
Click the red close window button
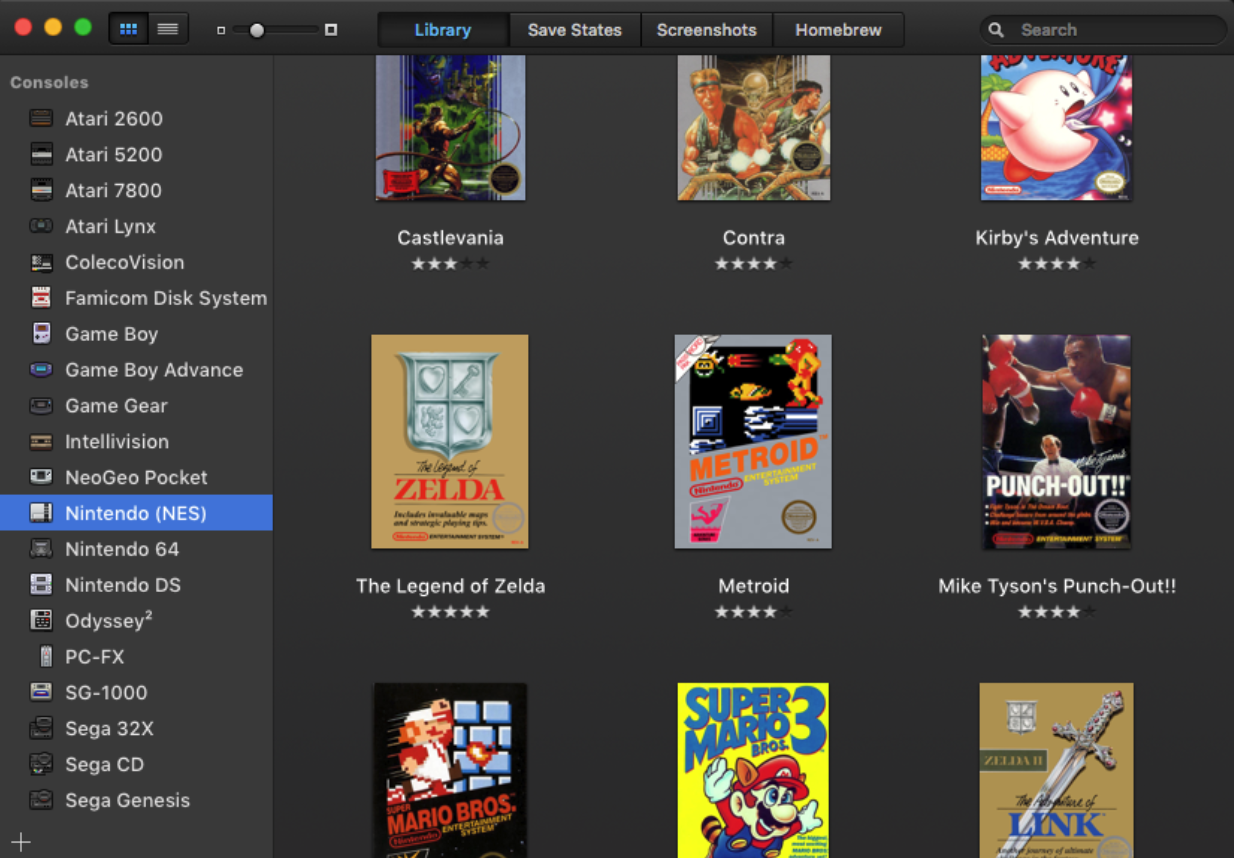[x=23, y=28]
